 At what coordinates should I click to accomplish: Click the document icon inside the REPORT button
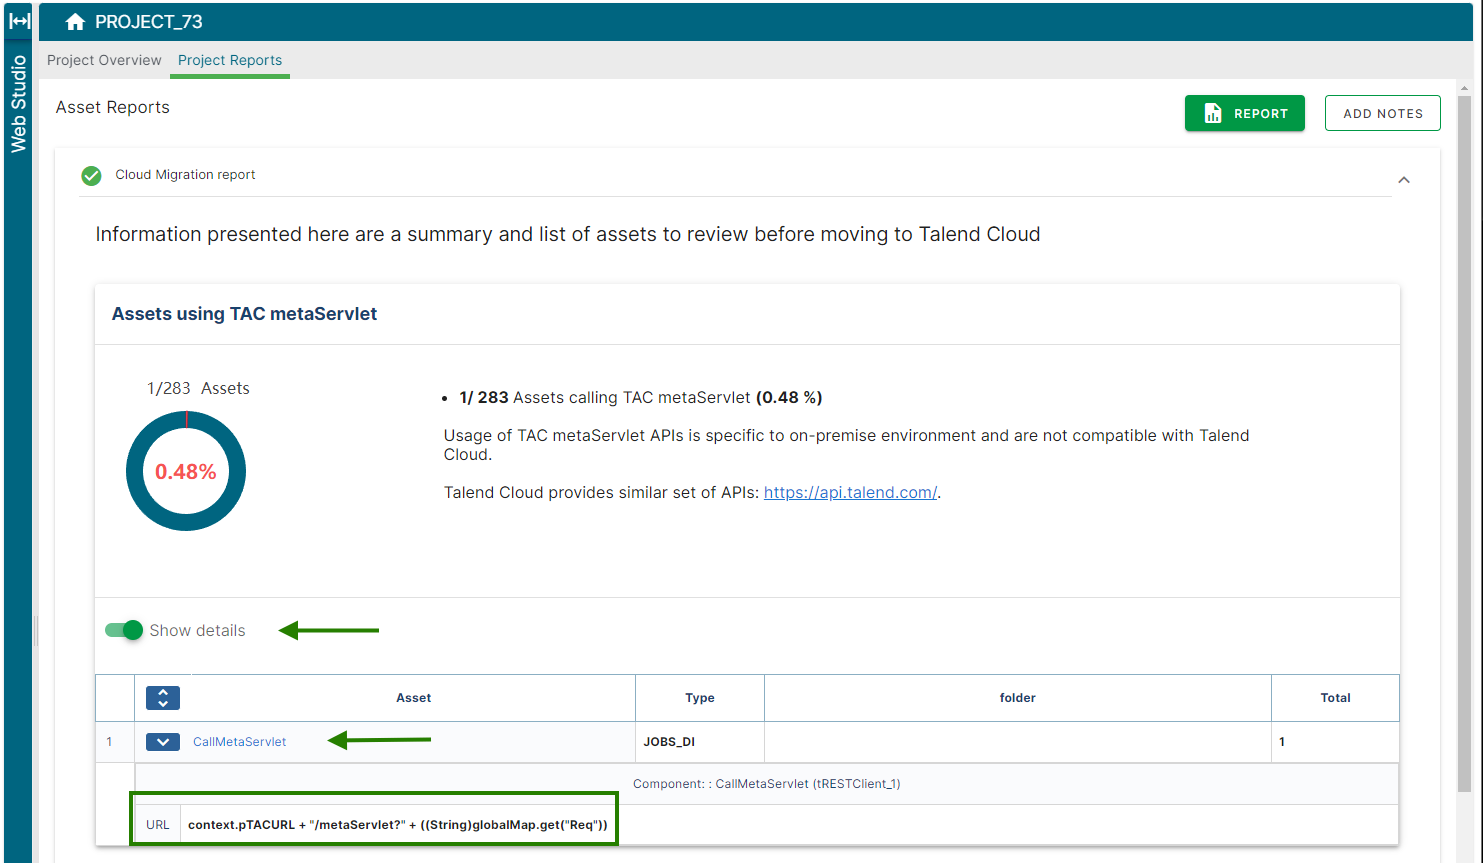tap(1212, 113)
